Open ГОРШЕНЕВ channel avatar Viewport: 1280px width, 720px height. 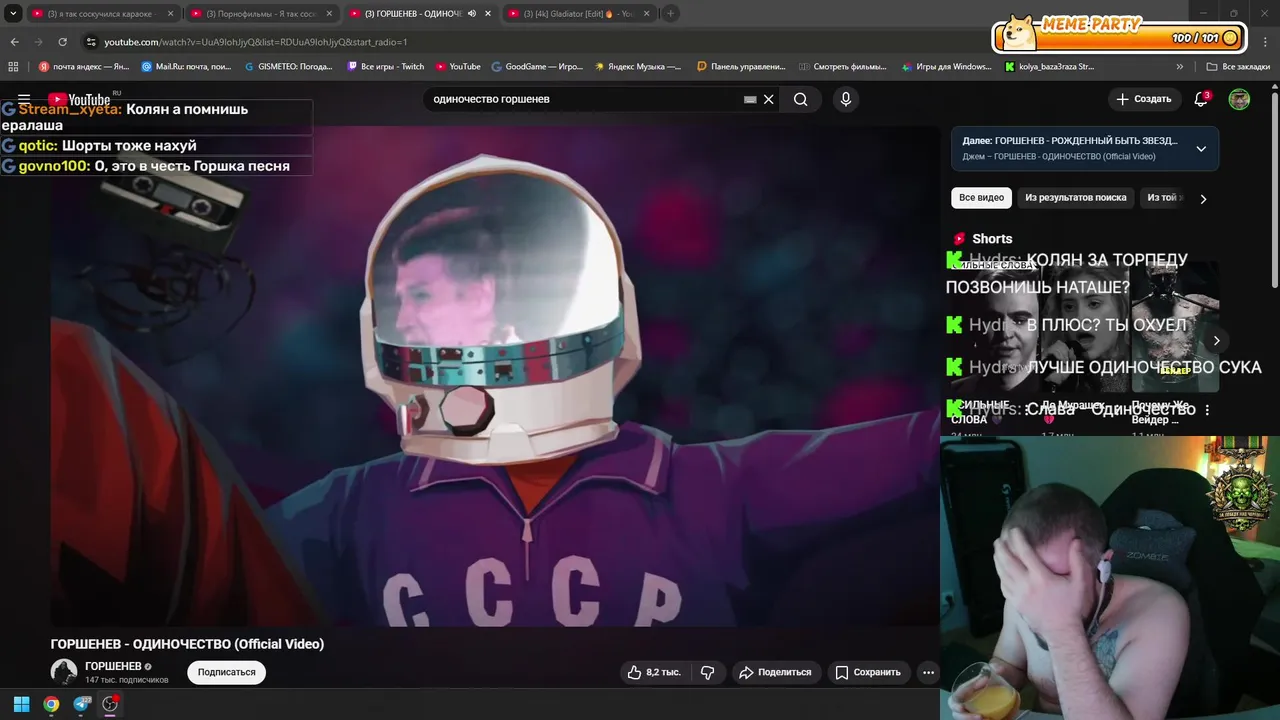64,672
